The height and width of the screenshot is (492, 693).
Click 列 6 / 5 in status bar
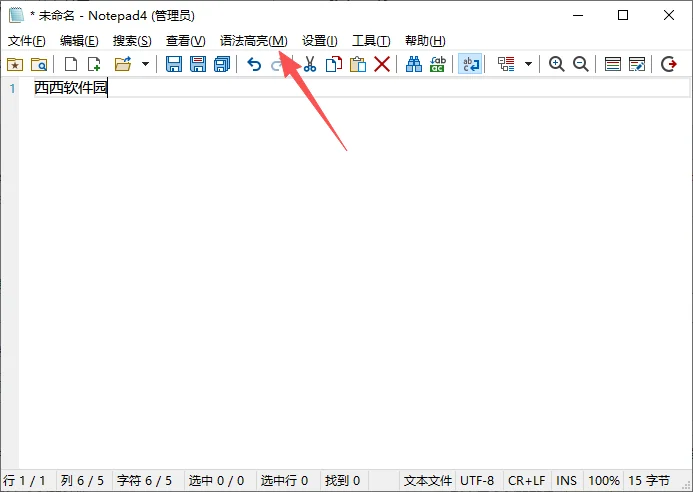click(x=82, y=481)
